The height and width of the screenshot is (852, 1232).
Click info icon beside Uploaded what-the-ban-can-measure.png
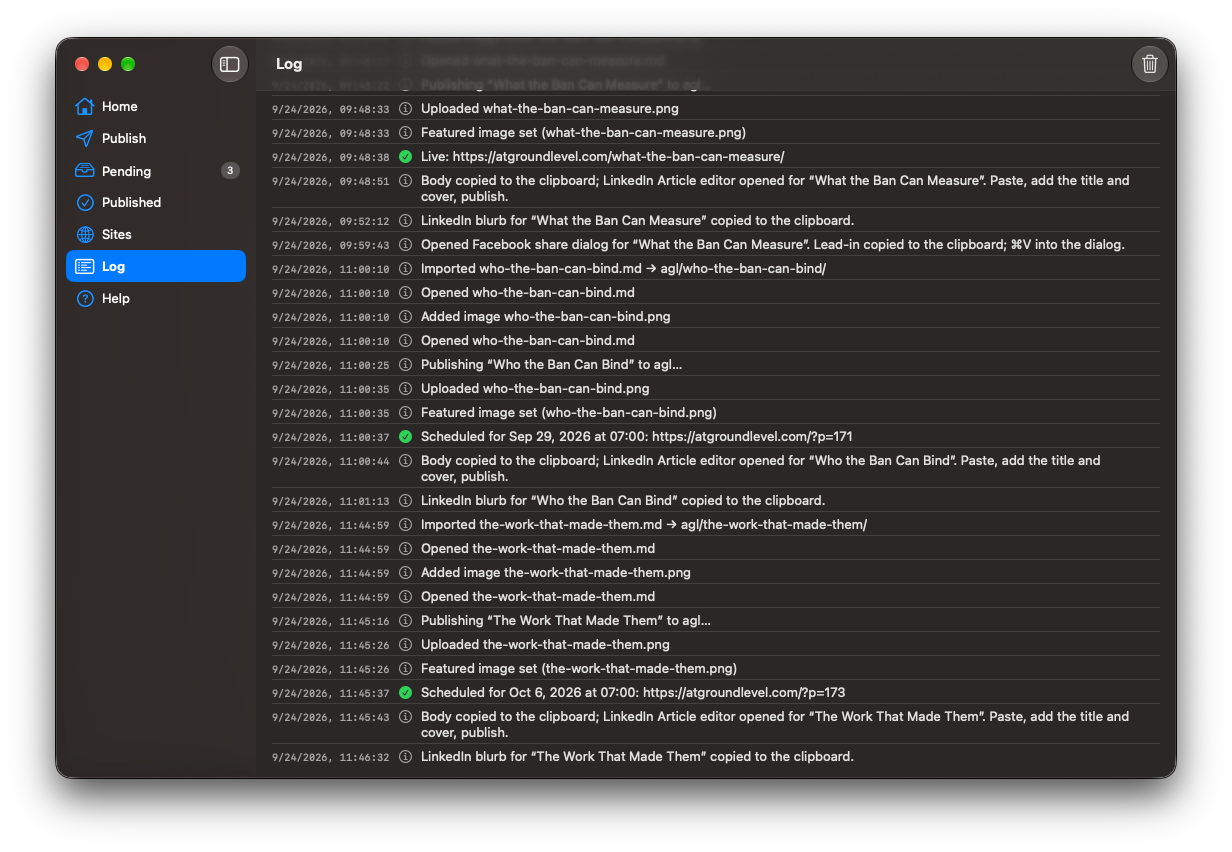tap(405, 108)
